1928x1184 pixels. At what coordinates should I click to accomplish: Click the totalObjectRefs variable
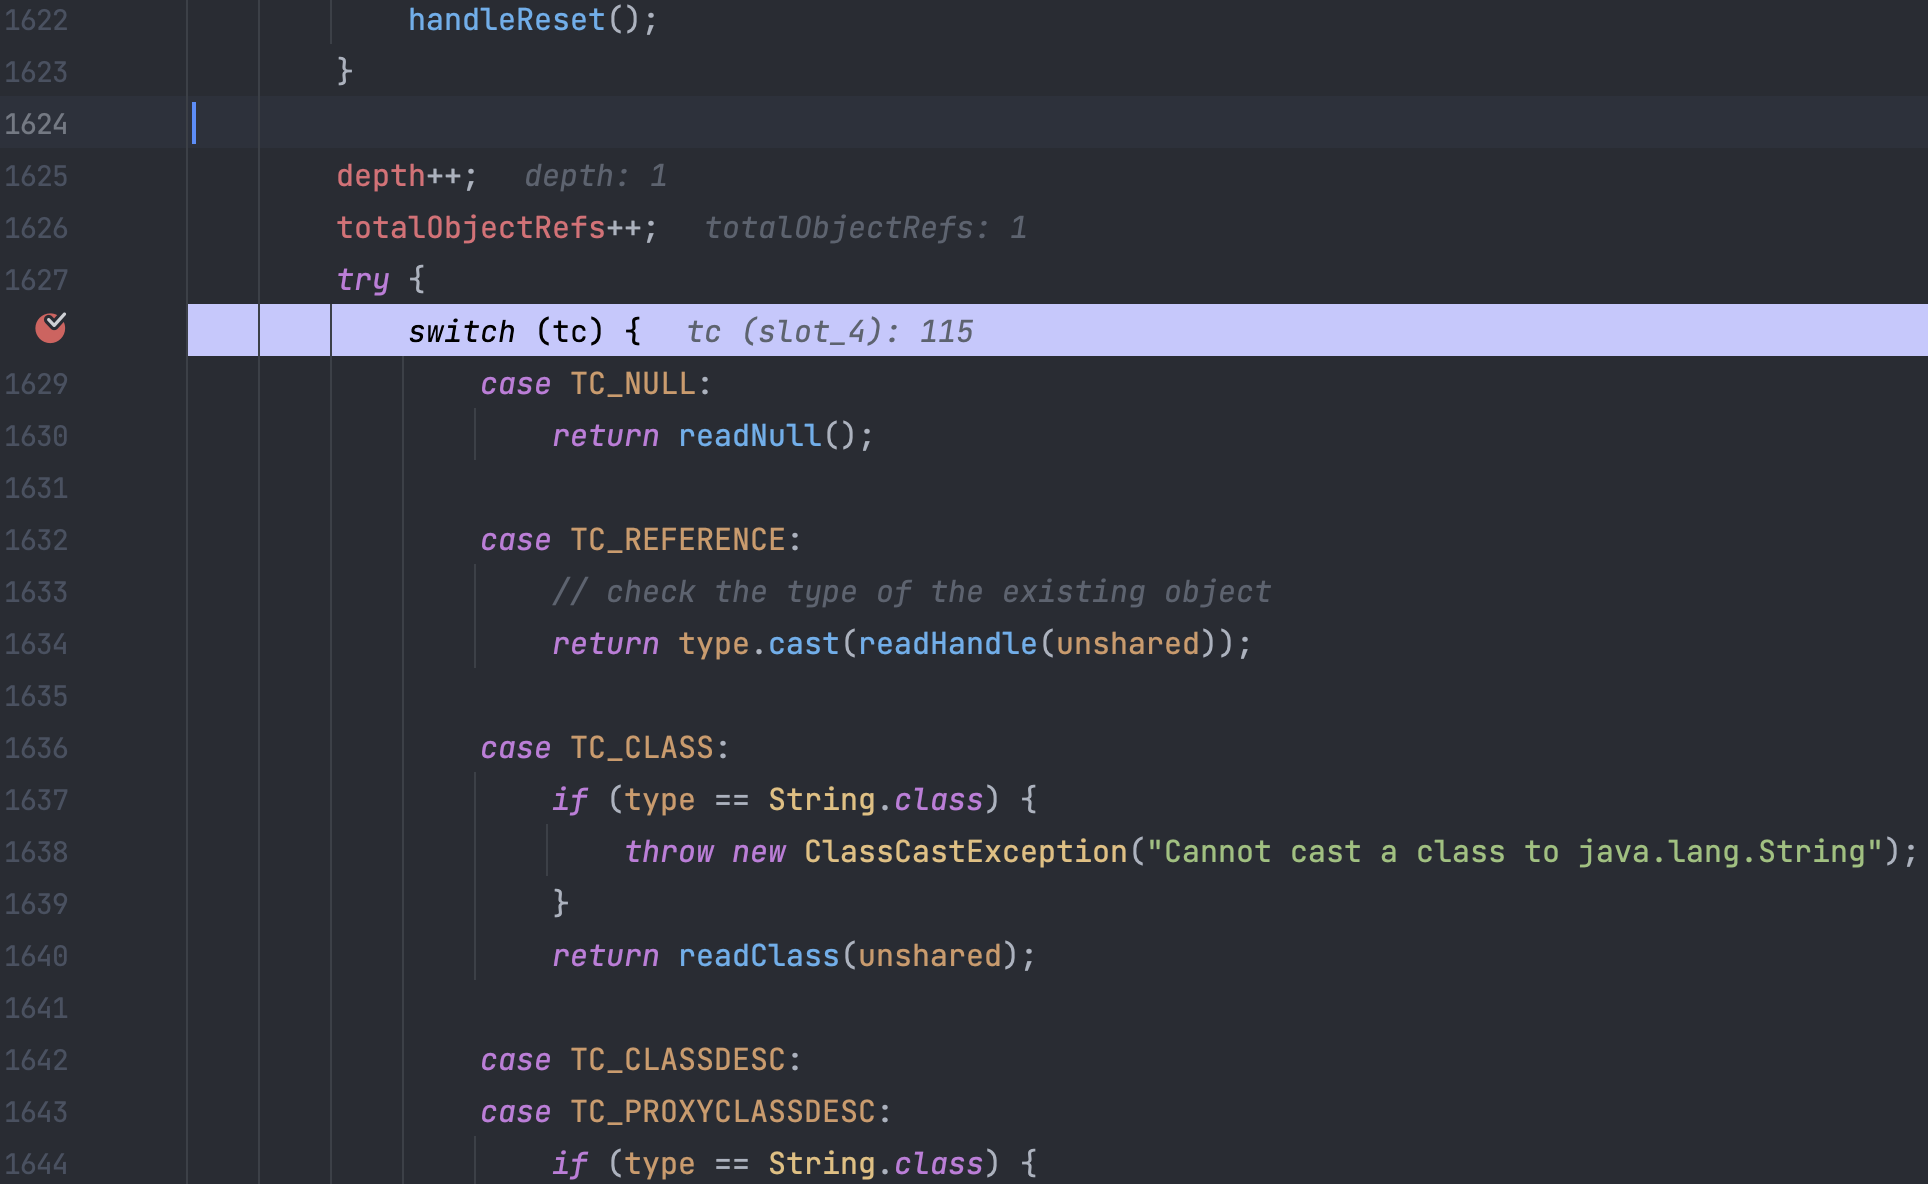tap(470, 228)
